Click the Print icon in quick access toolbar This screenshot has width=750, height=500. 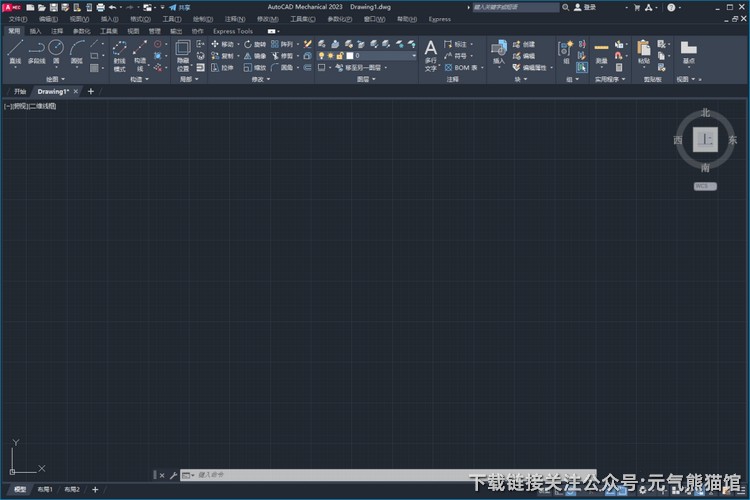100,7
